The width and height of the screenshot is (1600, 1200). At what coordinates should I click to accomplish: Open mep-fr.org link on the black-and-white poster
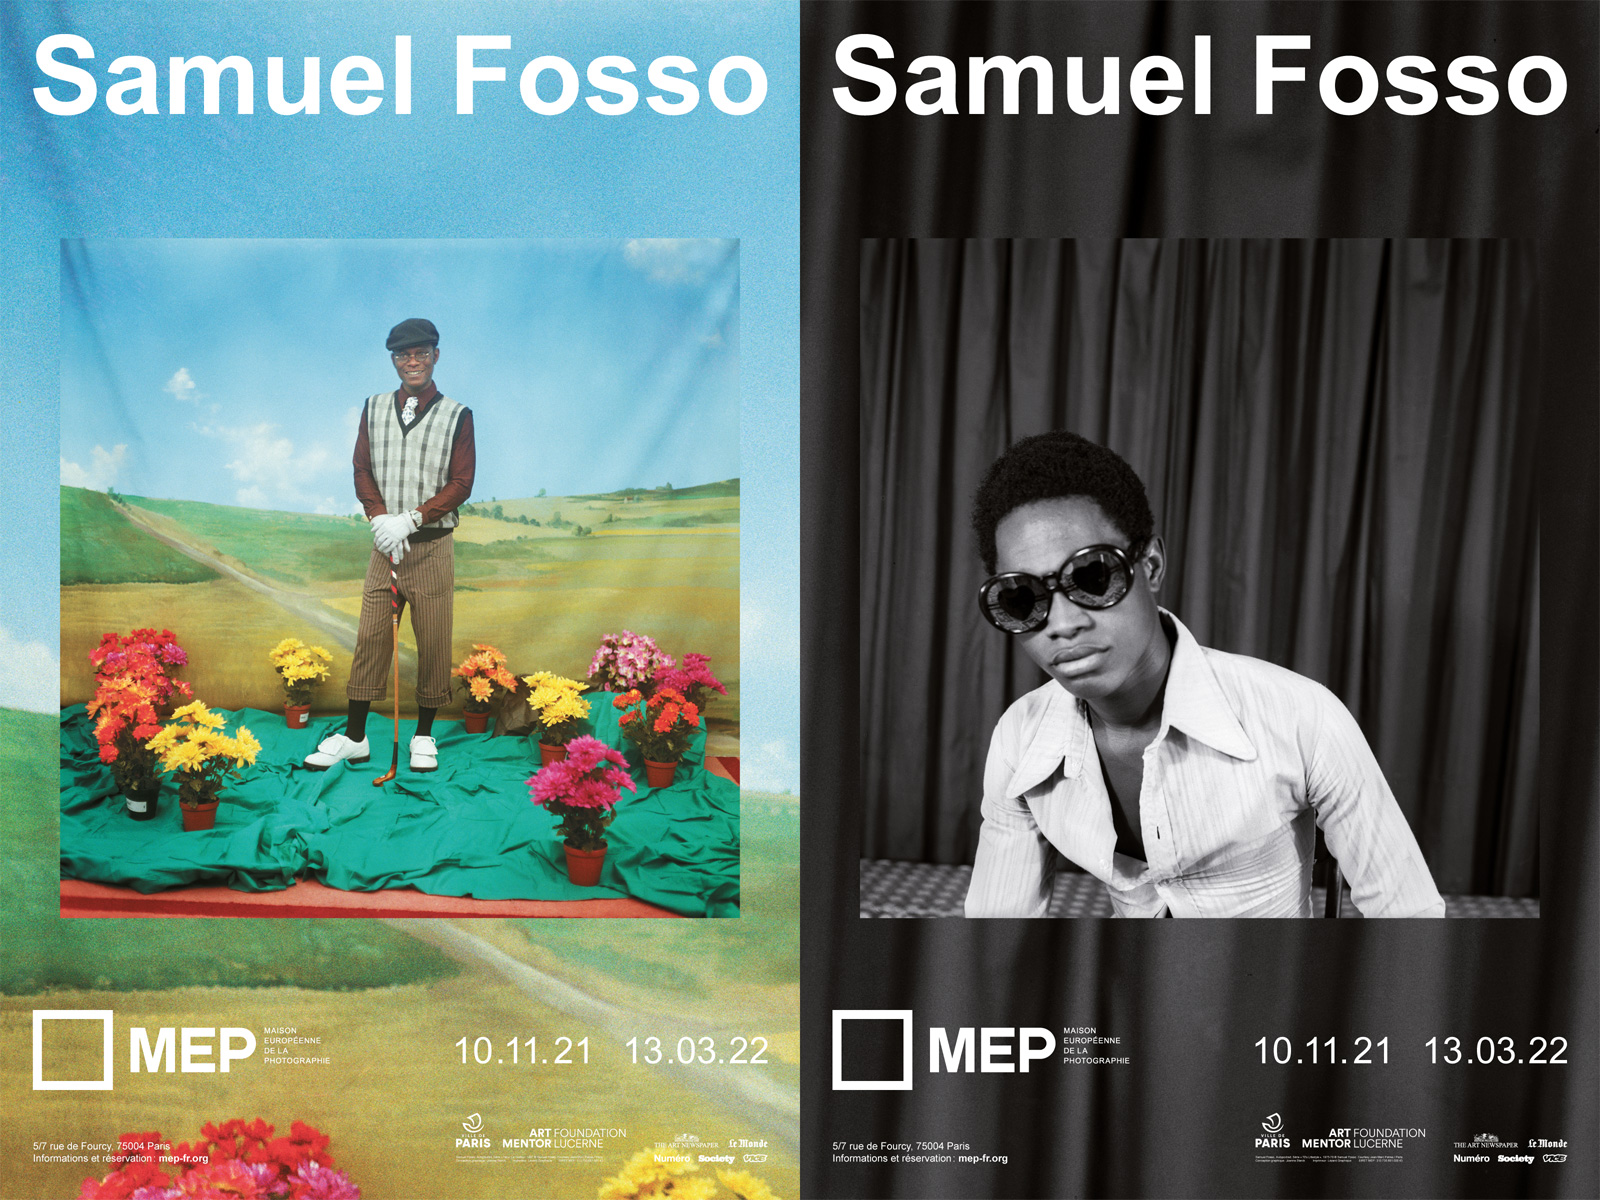(982, 1159)
